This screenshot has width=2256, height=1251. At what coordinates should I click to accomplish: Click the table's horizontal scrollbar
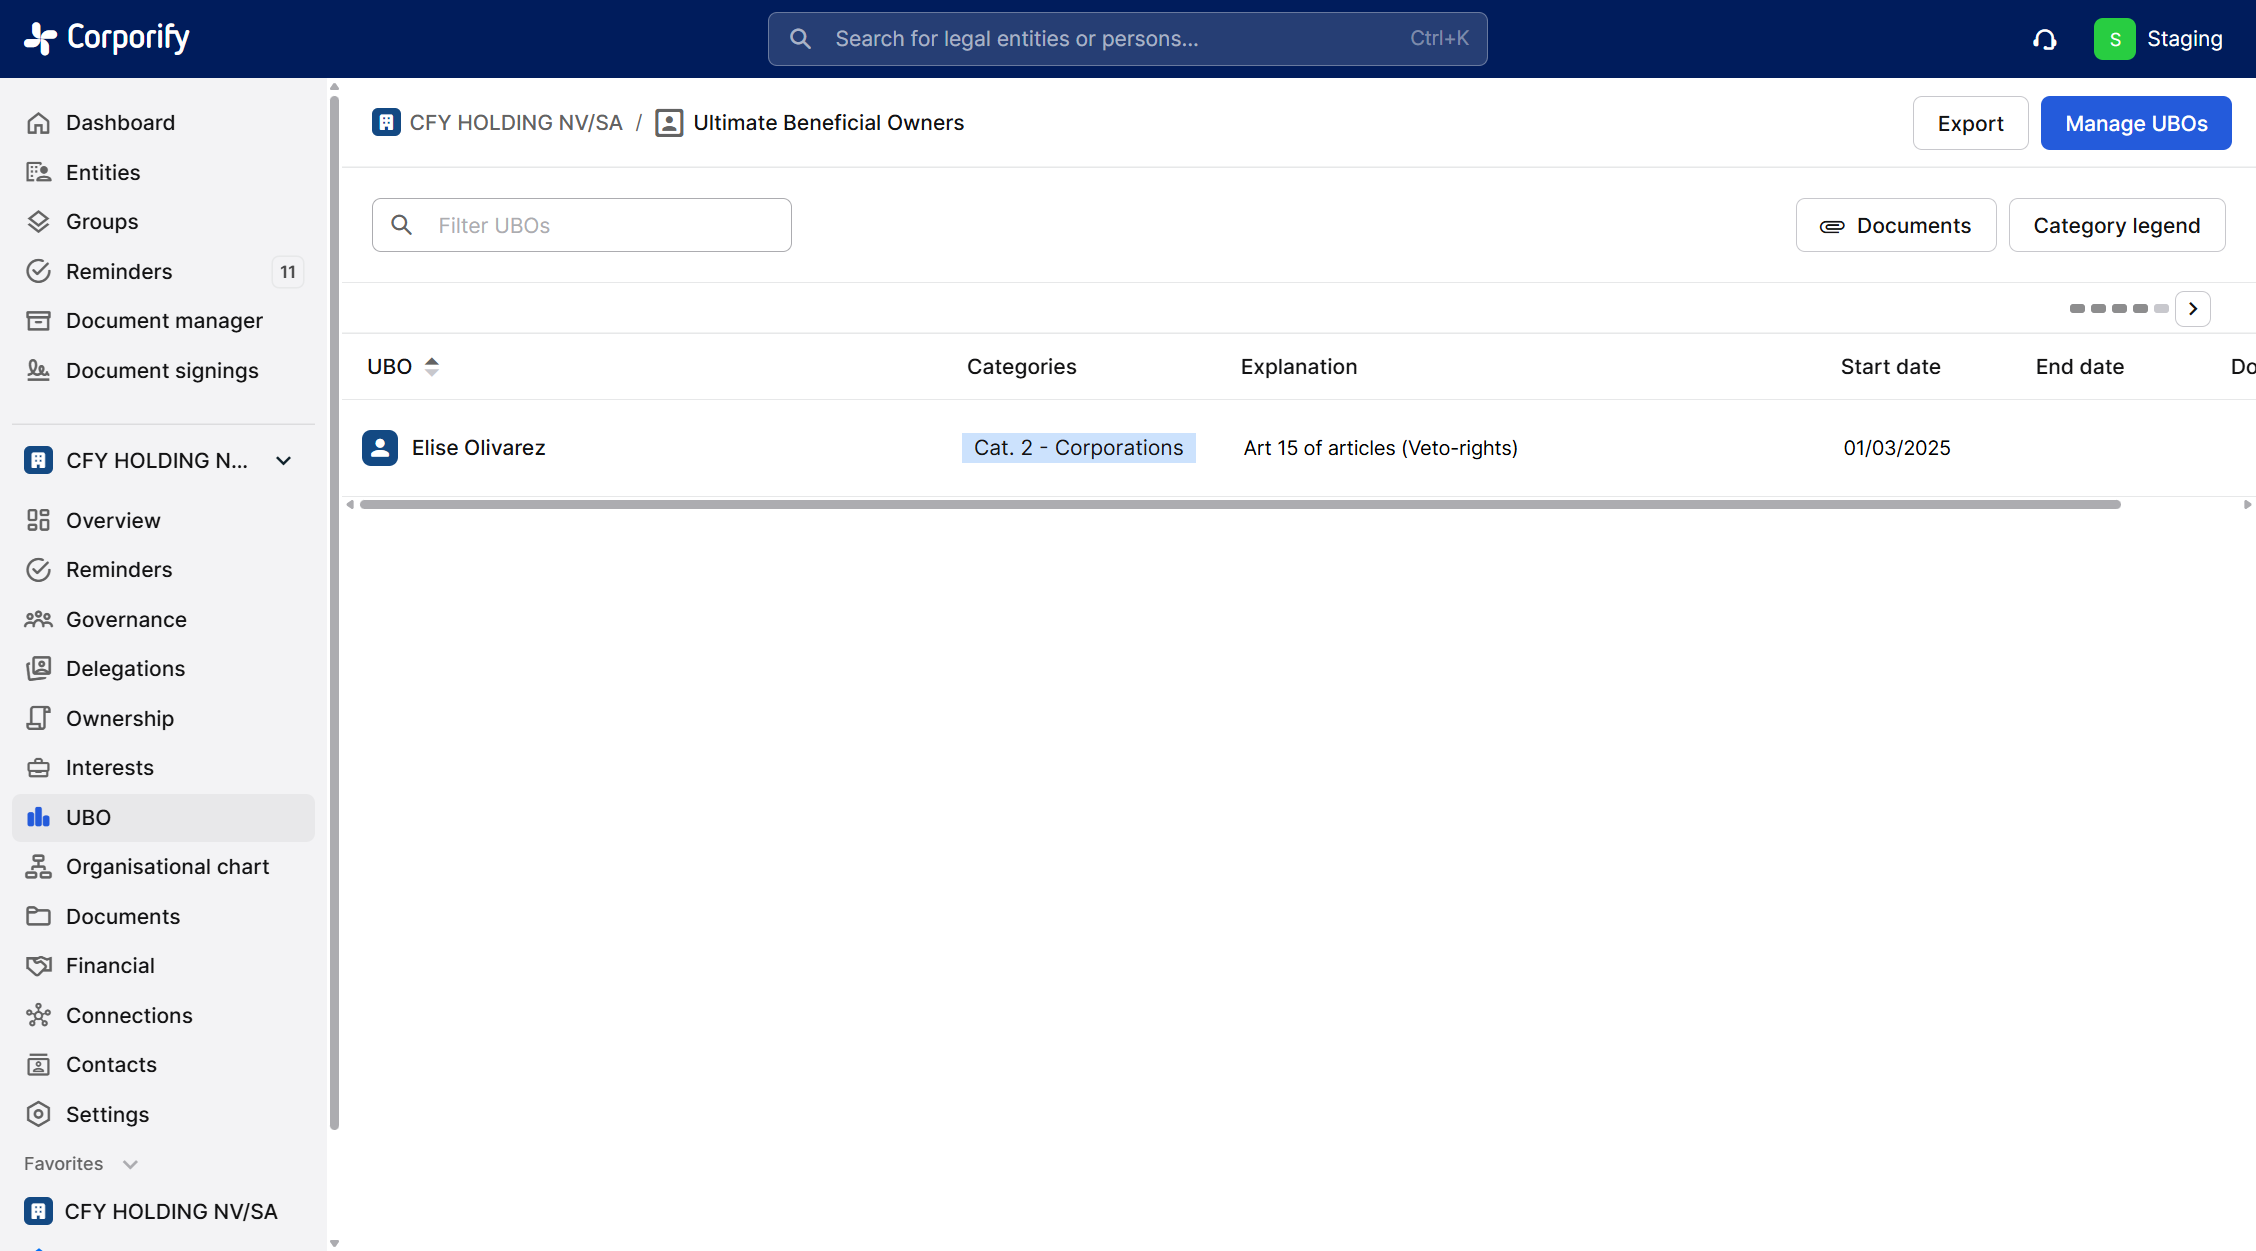(1240, 505)
